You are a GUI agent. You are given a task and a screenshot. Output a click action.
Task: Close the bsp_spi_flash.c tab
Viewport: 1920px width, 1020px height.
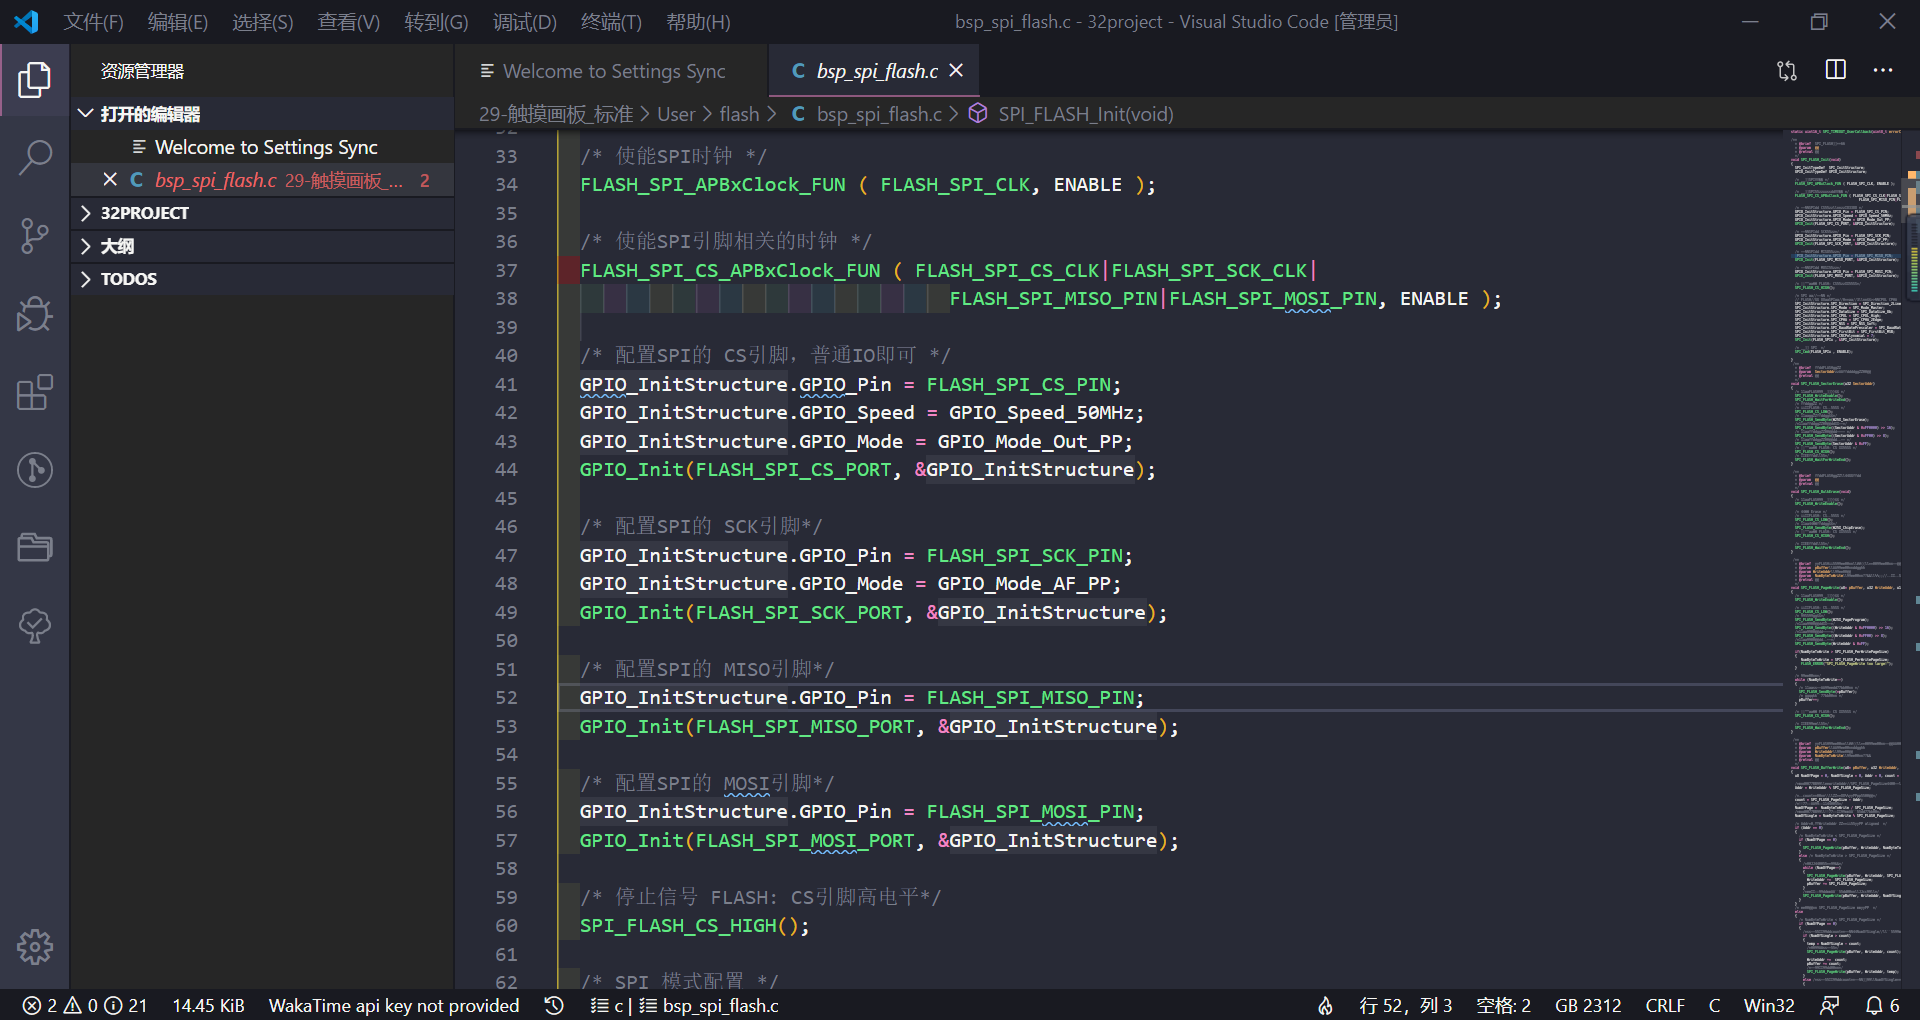click(x=956, y=70)
